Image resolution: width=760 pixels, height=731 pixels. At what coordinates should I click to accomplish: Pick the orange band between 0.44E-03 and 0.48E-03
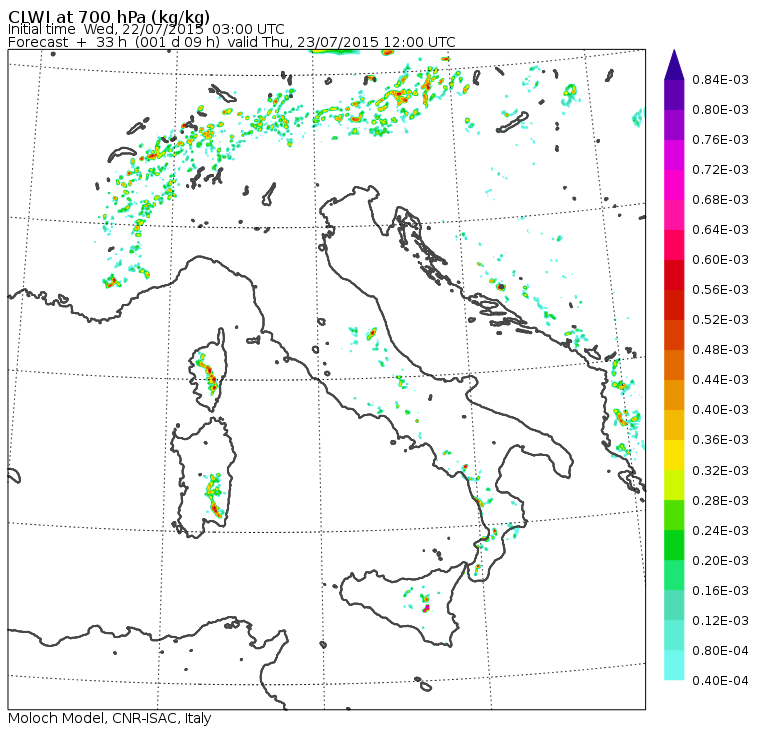[x=674, y=365]
